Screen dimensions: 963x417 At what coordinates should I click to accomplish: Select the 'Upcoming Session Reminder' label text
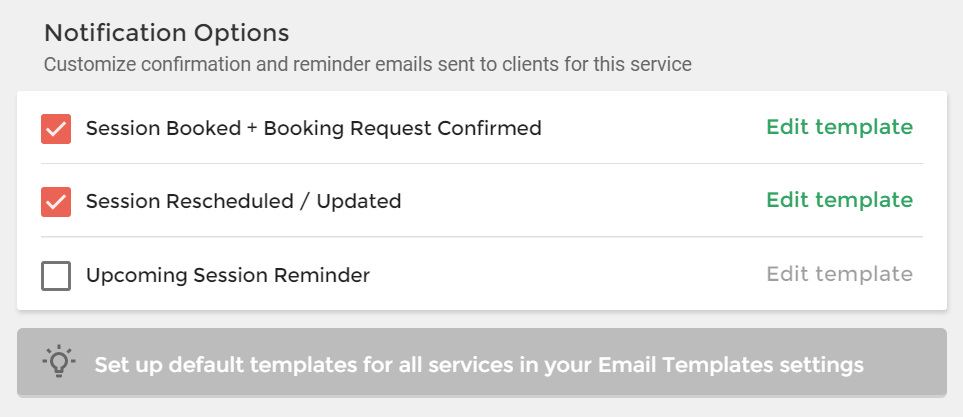(x=228, y=276)
